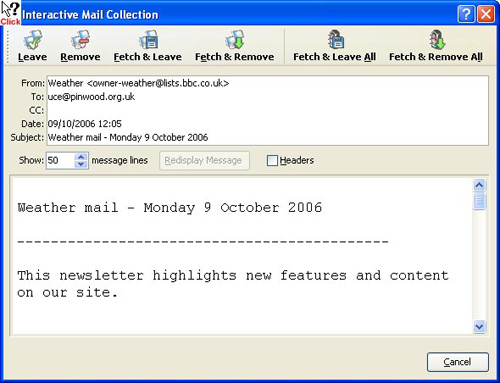Viewport: 500px width, 383px height.
Task: Click the newsletter highlights sentence in body
Action: point(233,284)
